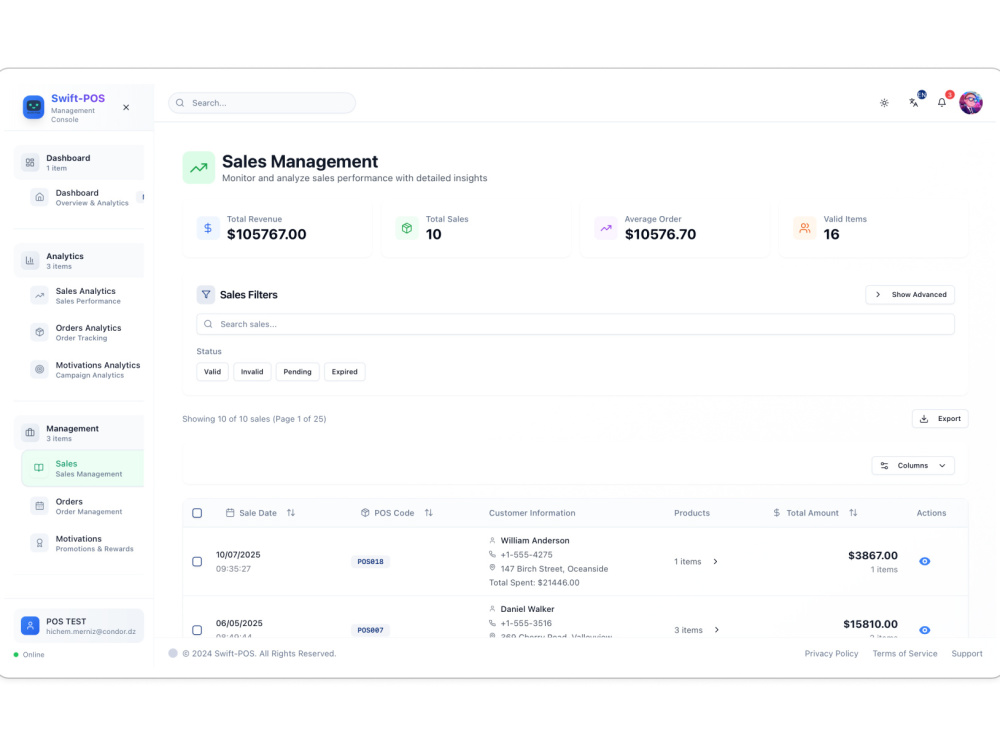The width and height of the screenshot is (1000, 750).
Task: Click the Orders Analytics cube icon
Action: tap(40, 332)
